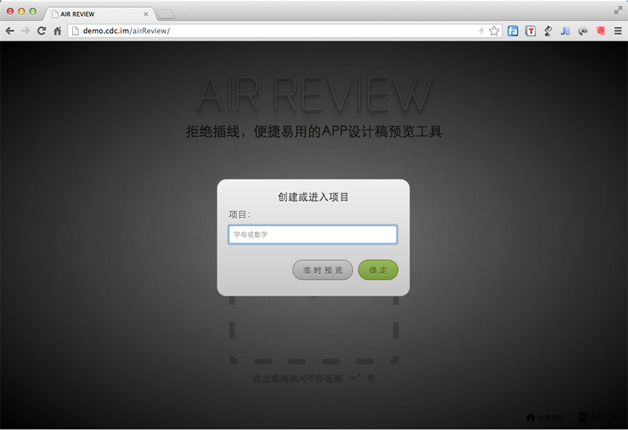
Task: Reload the AIR REVIEW page
Action: [x=41, y=31]
